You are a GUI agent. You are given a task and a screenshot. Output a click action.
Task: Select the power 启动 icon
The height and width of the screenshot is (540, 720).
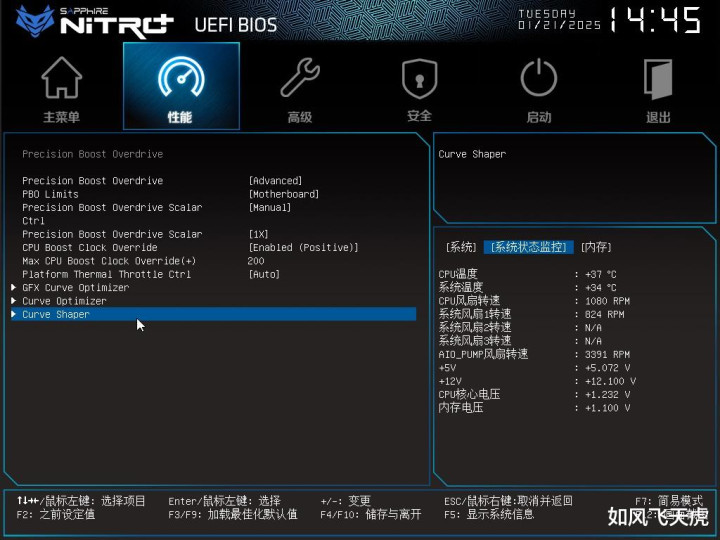point(539,77)
